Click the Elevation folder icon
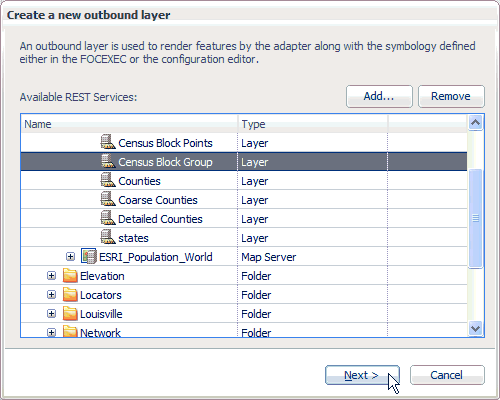Viewport: 500px width, 400px height. pyautogui.click(x=70, y=276)
